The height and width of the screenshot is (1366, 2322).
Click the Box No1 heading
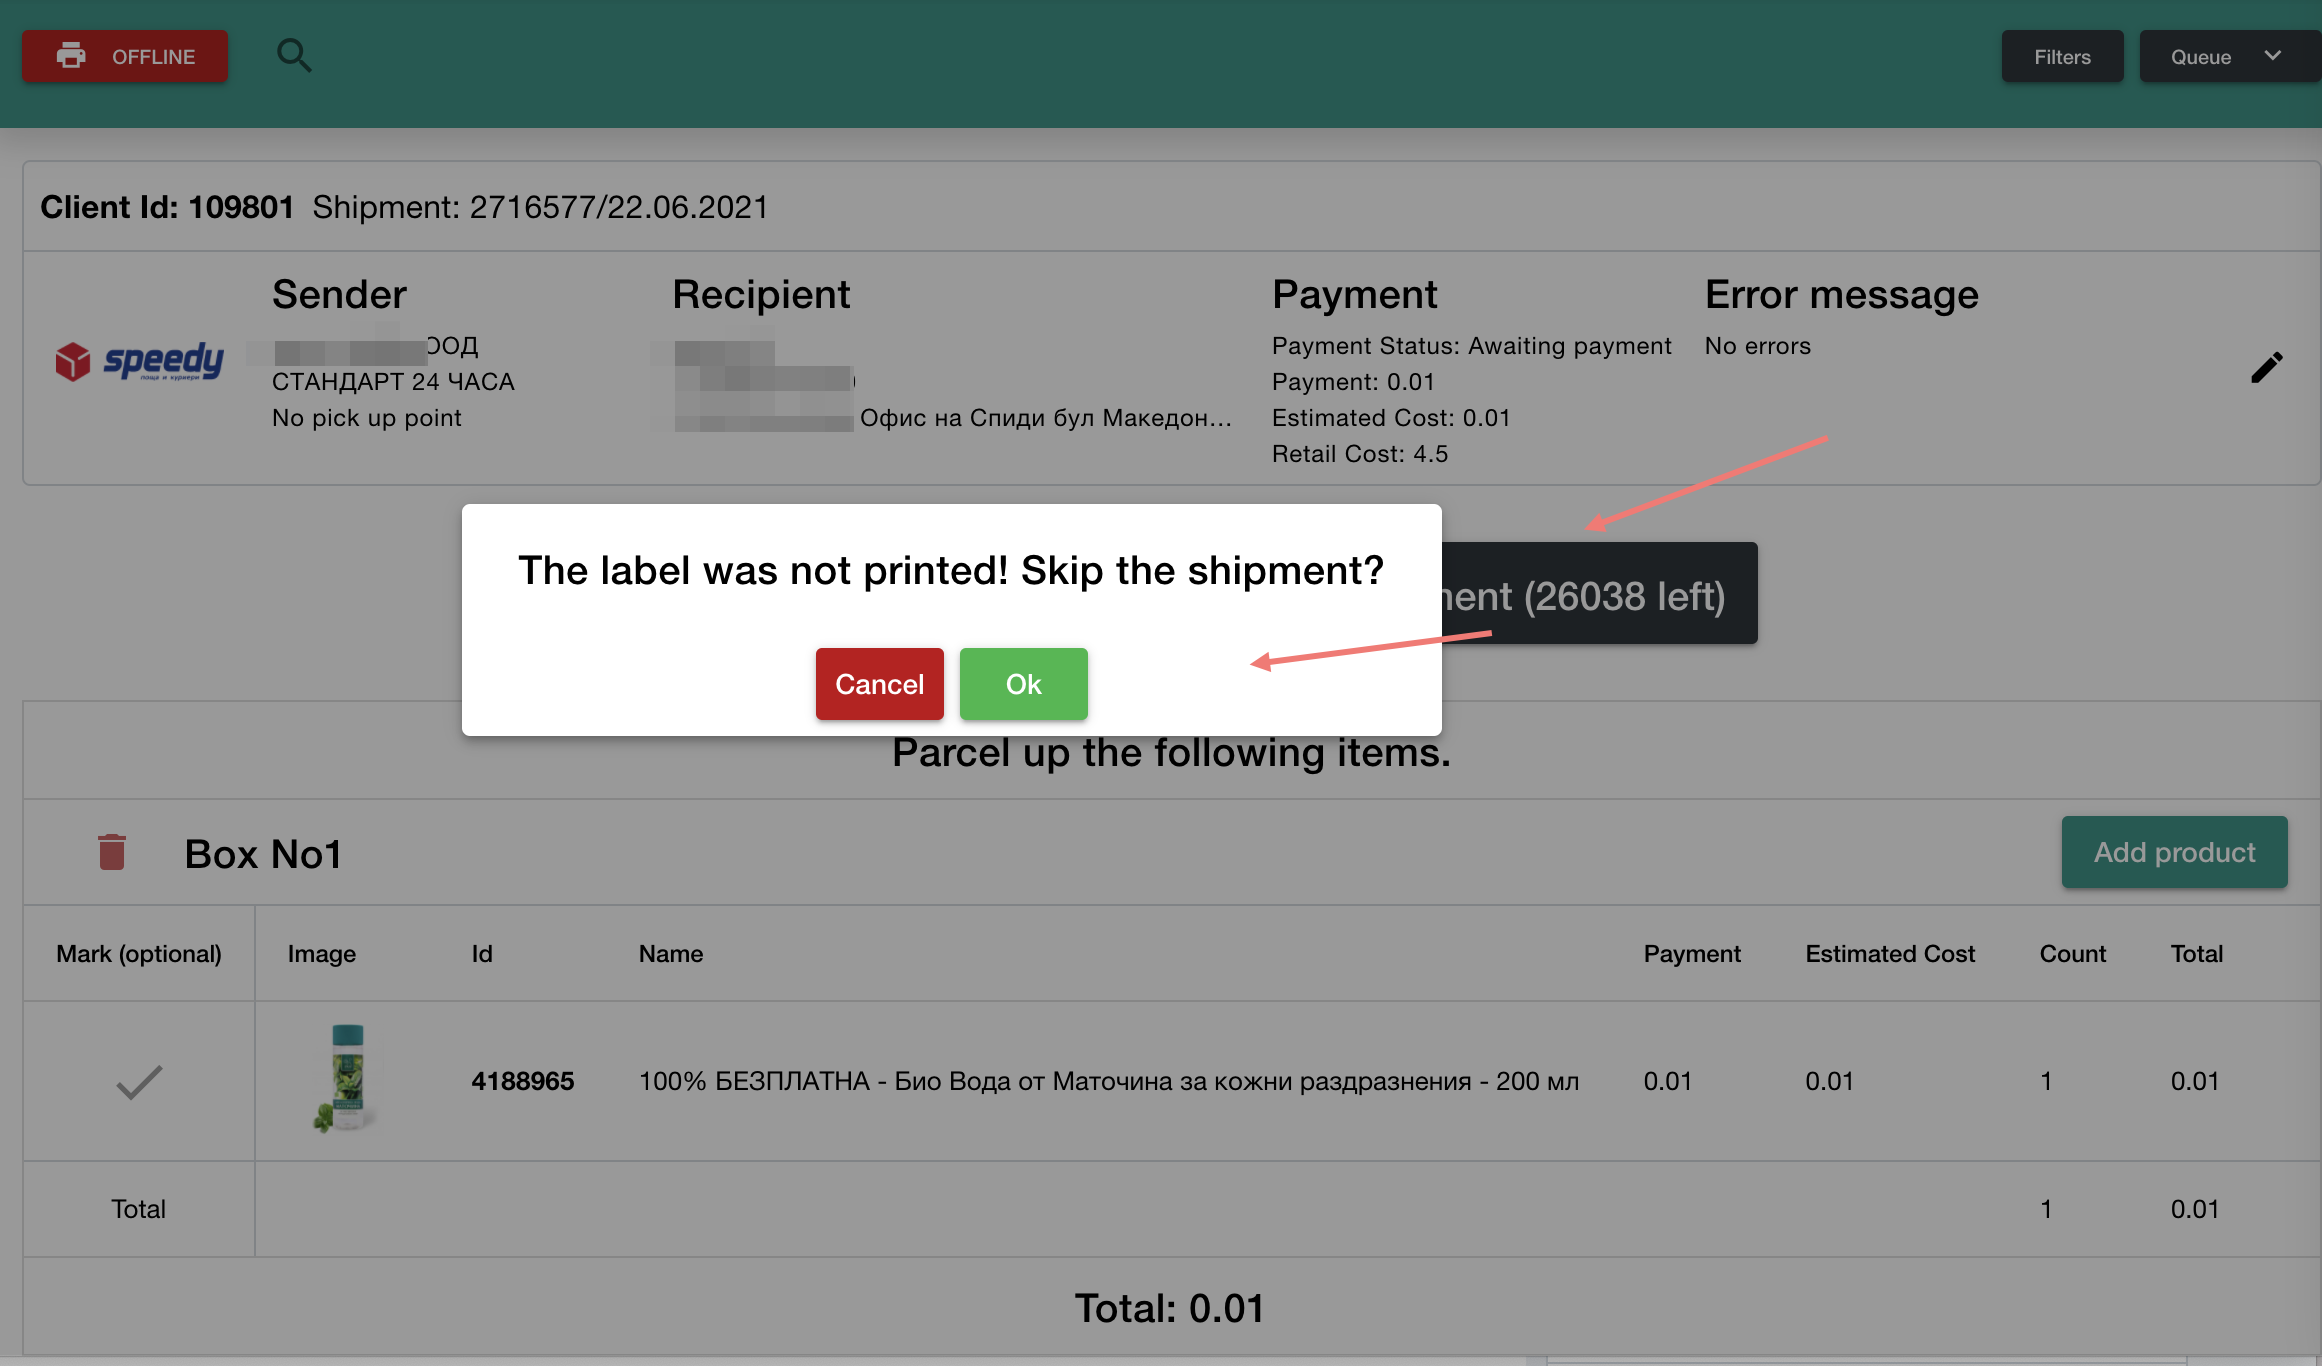[x=263, y=854]
